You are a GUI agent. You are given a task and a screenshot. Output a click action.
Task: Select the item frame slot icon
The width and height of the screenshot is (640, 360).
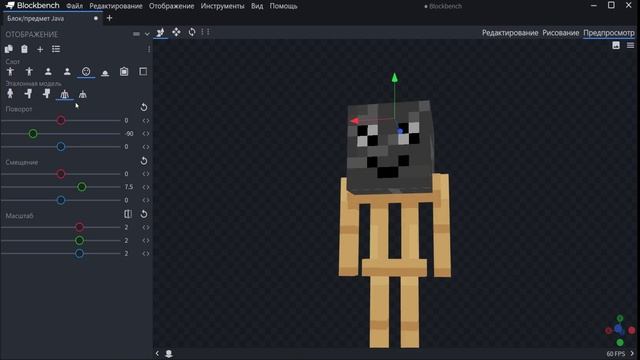pyautogui.click(x=124, y=72)
